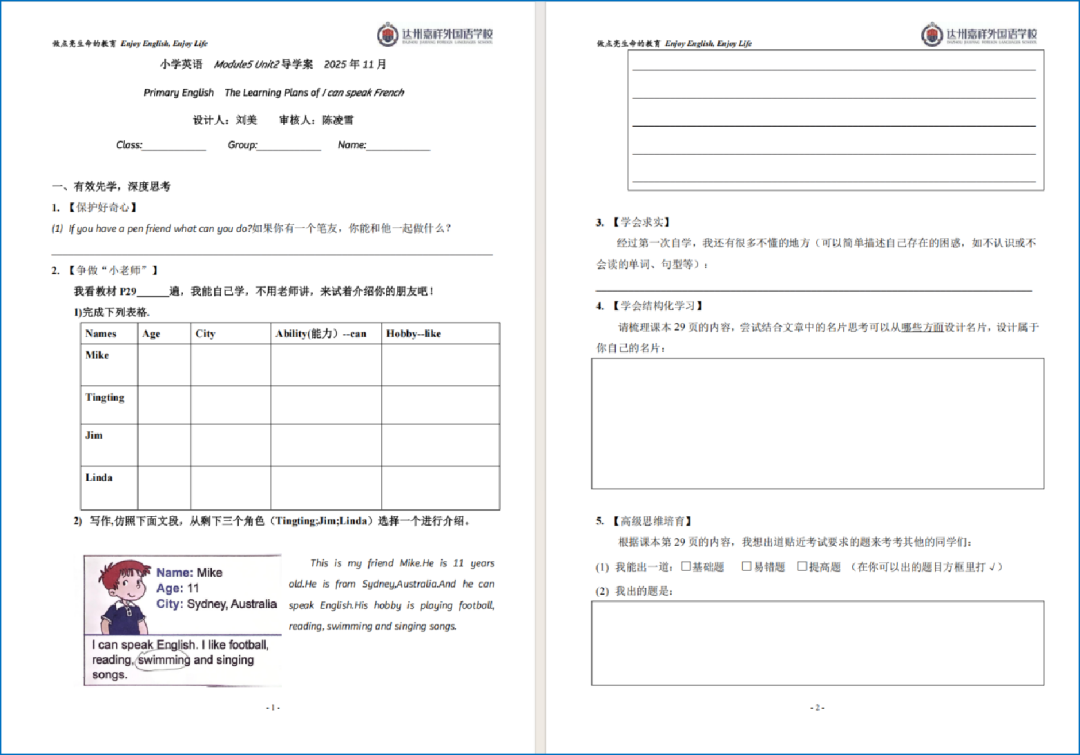
Task: Click the Group blank line
Action: [x=289, y=146]
